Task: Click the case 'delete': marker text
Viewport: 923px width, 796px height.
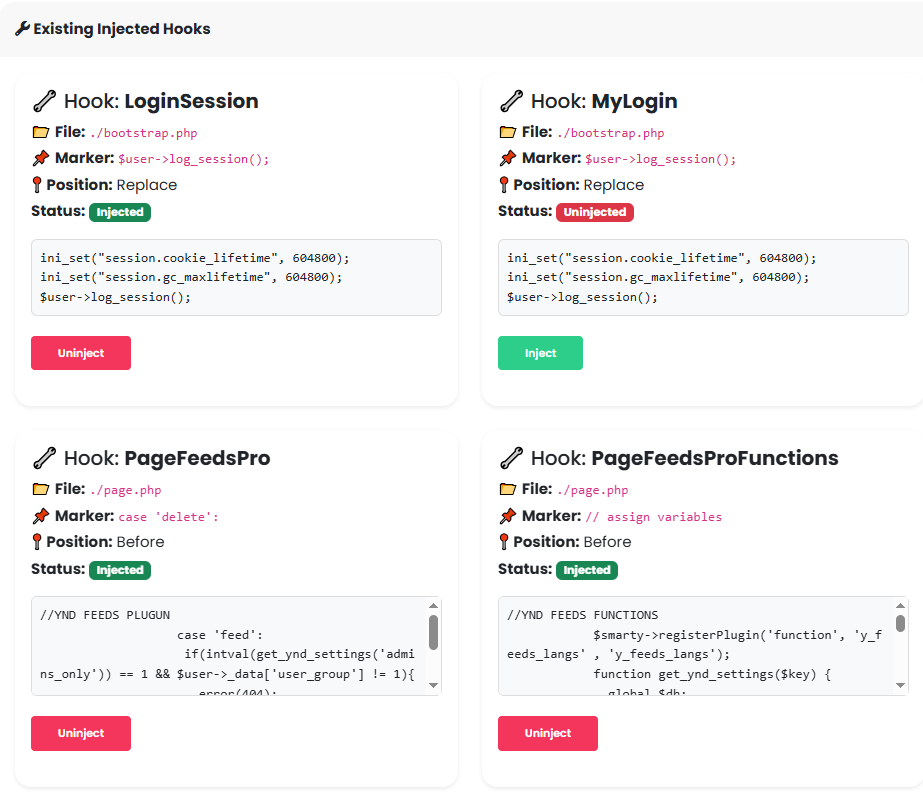Action: tap(168, 517)
